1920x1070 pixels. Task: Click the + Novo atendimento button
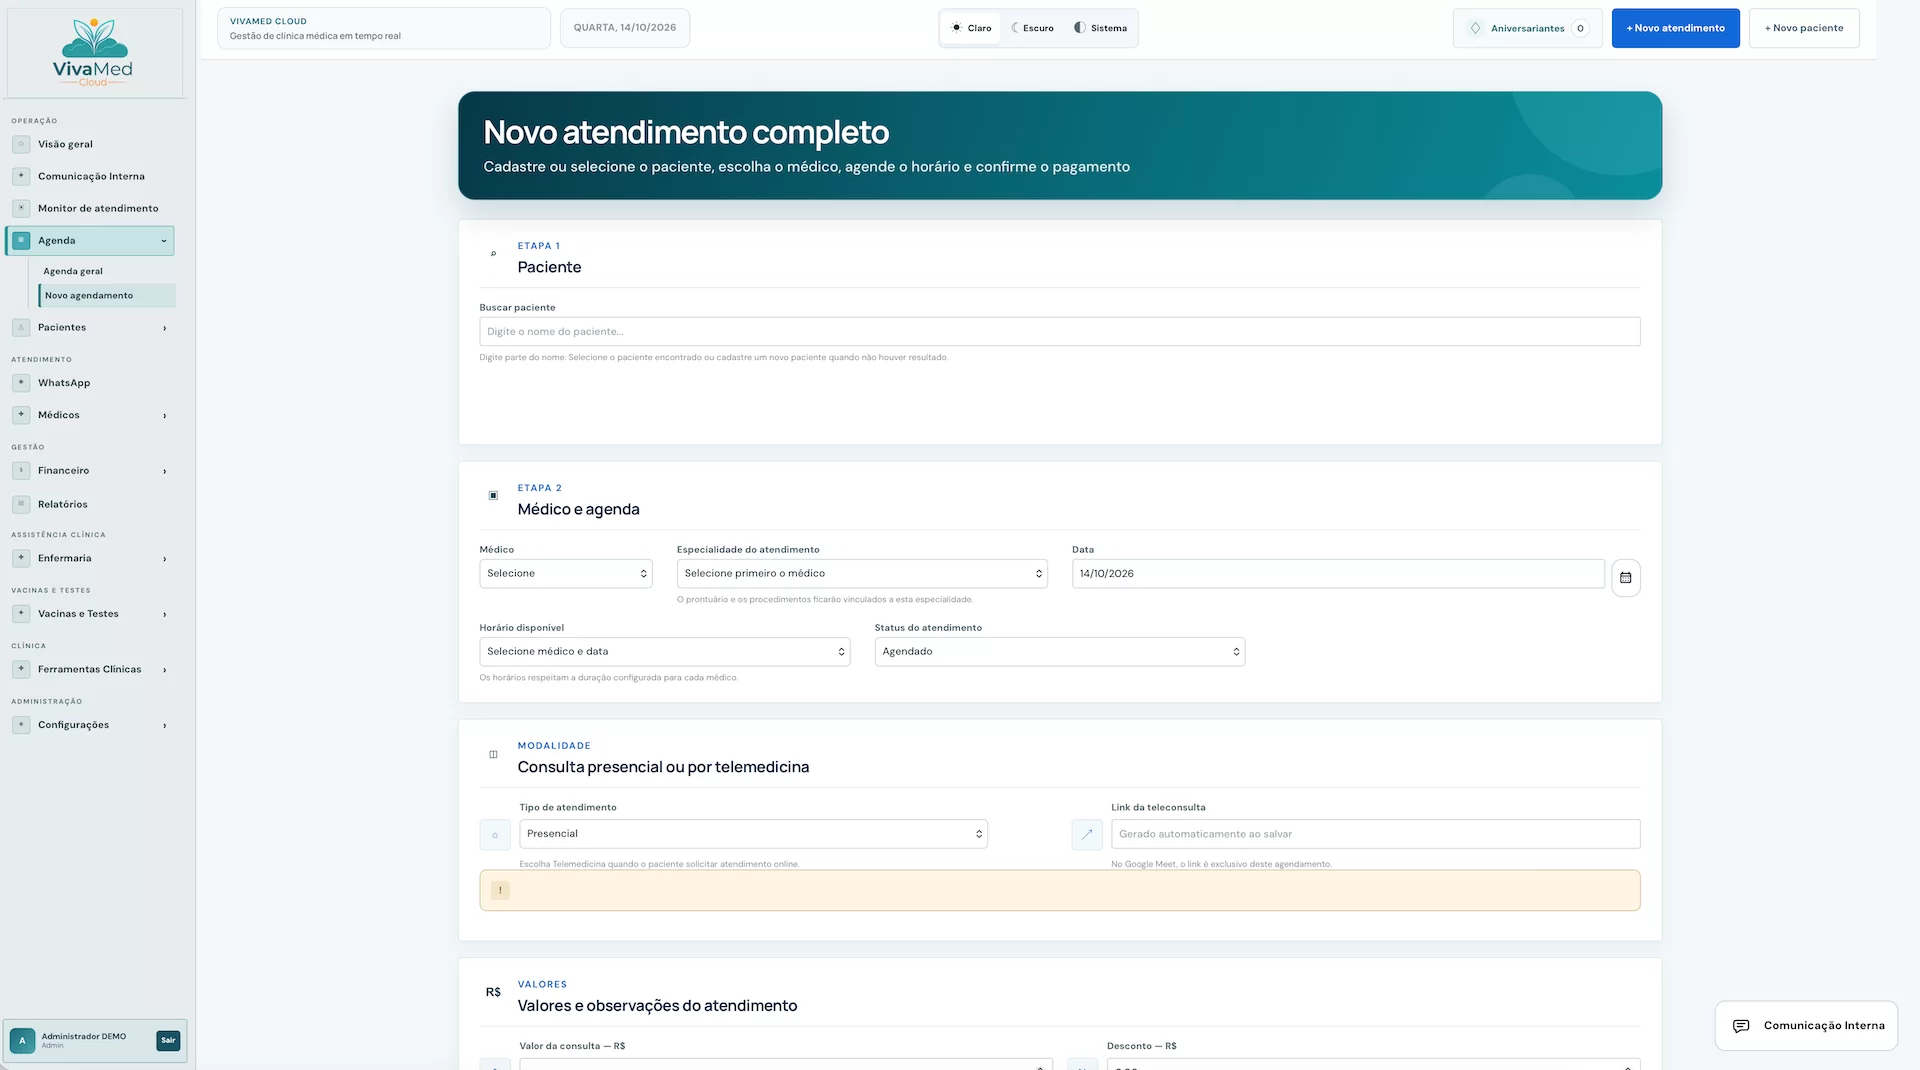click(x=1676, y=28)
